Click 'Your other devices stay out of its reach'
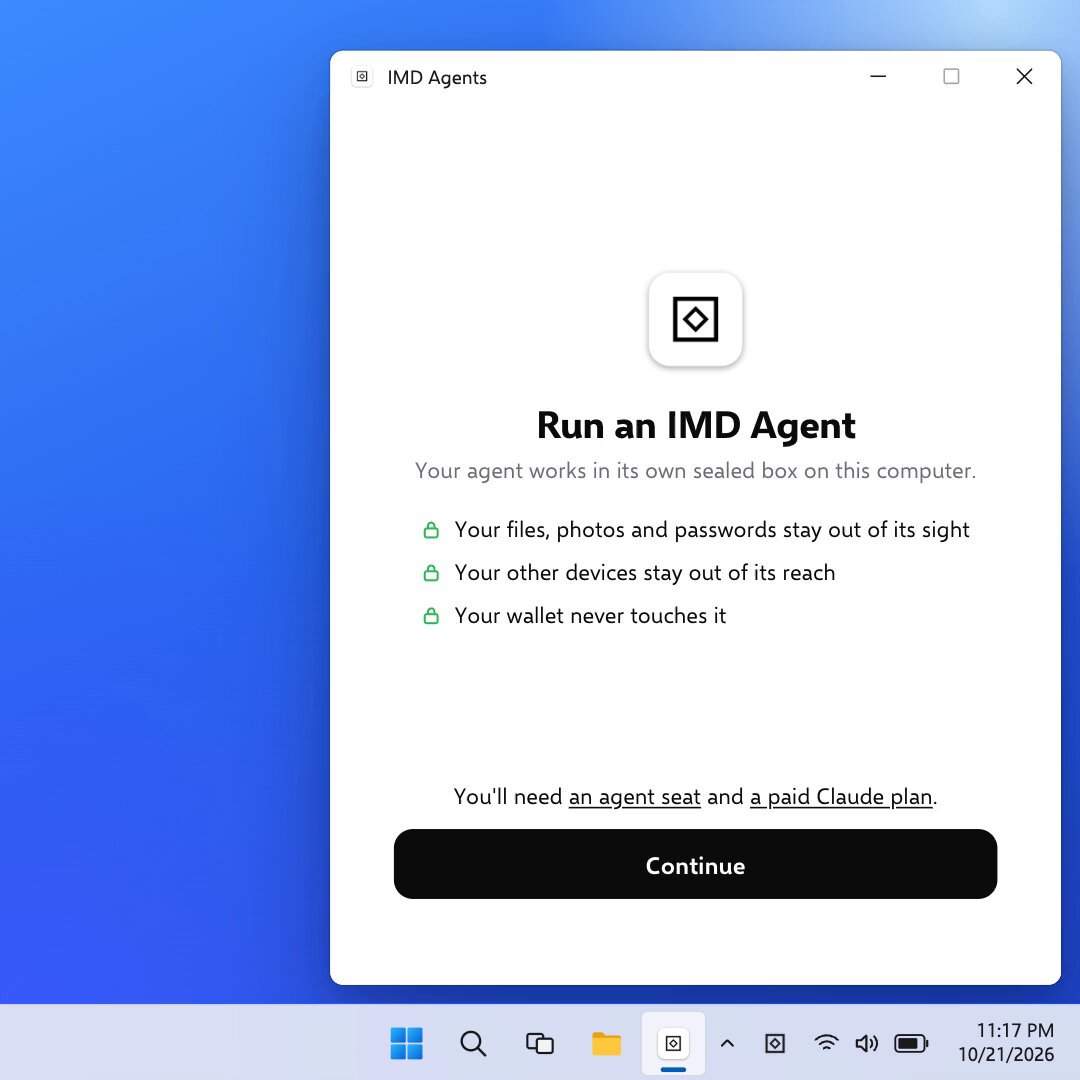This screenshot has width=1080, height=1080. pyautogui.click(x=645, y=573)
